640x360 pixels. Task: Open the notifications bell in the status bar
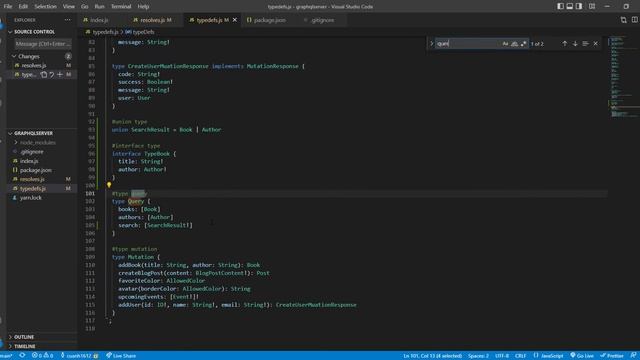pos(633,356)
